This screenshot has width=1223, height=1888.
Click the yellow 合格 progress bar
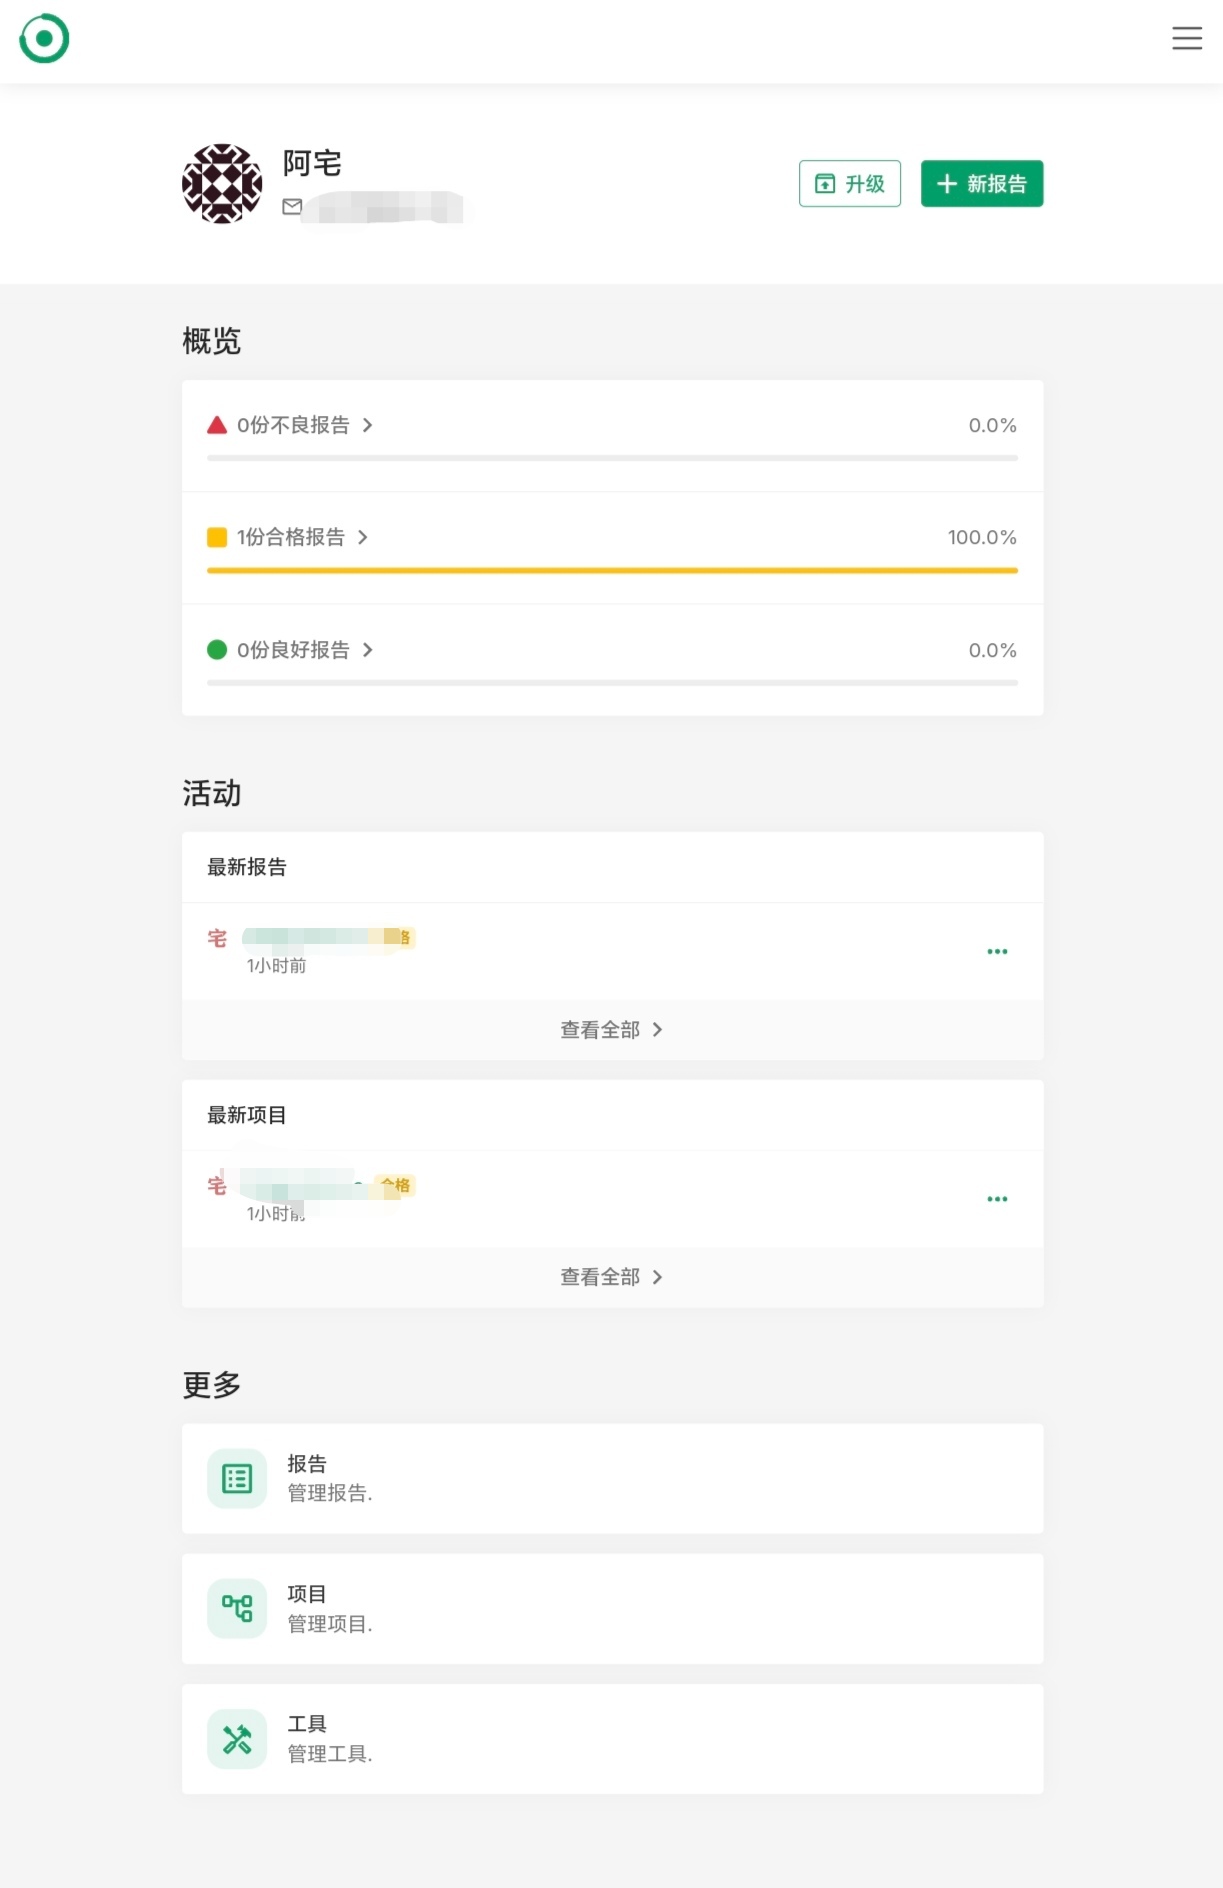click(x=612, y=571)
